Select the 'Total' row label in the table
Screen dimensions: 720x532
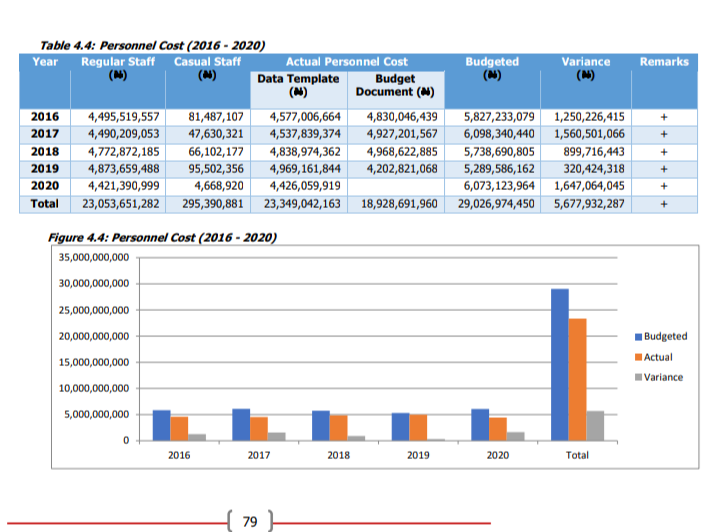(x=45, y=203)
